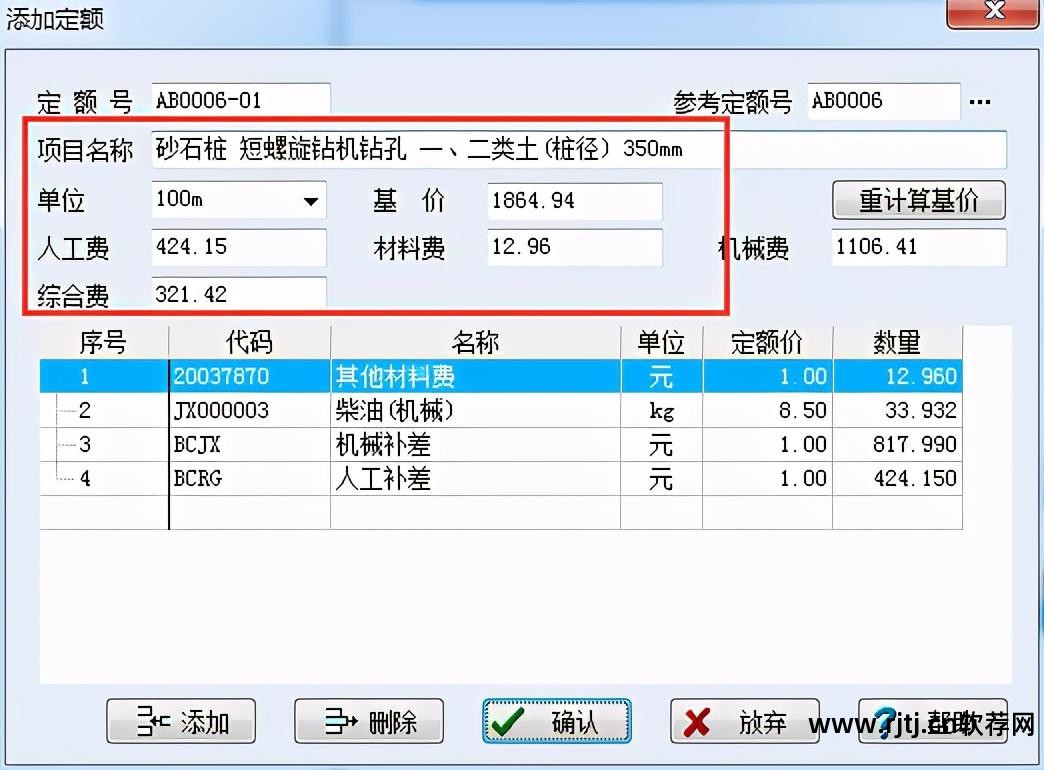Click the 数量 column header

898,342
